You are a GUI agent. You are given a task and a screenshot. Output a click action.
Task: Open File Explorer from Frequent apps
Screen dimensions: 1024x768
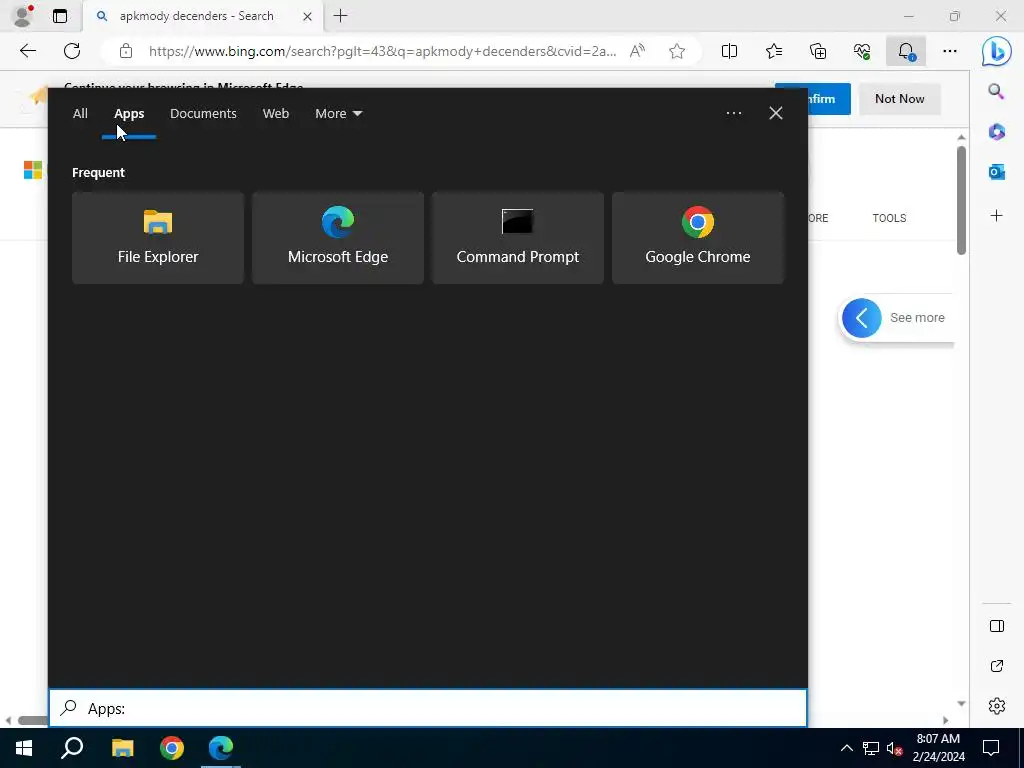157,238
